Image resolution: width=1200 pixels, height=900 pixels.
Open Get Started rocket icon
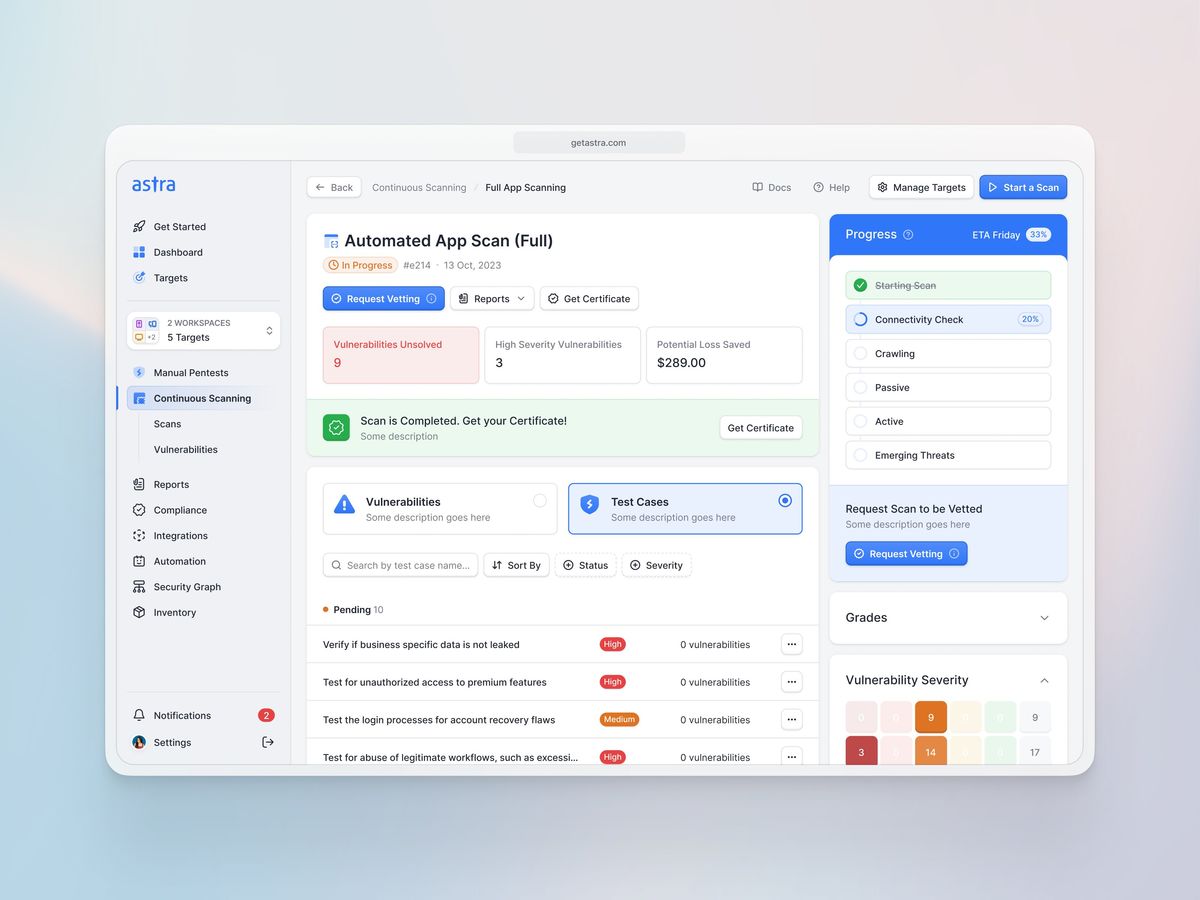pyautogui.click(x=139, y=226)
